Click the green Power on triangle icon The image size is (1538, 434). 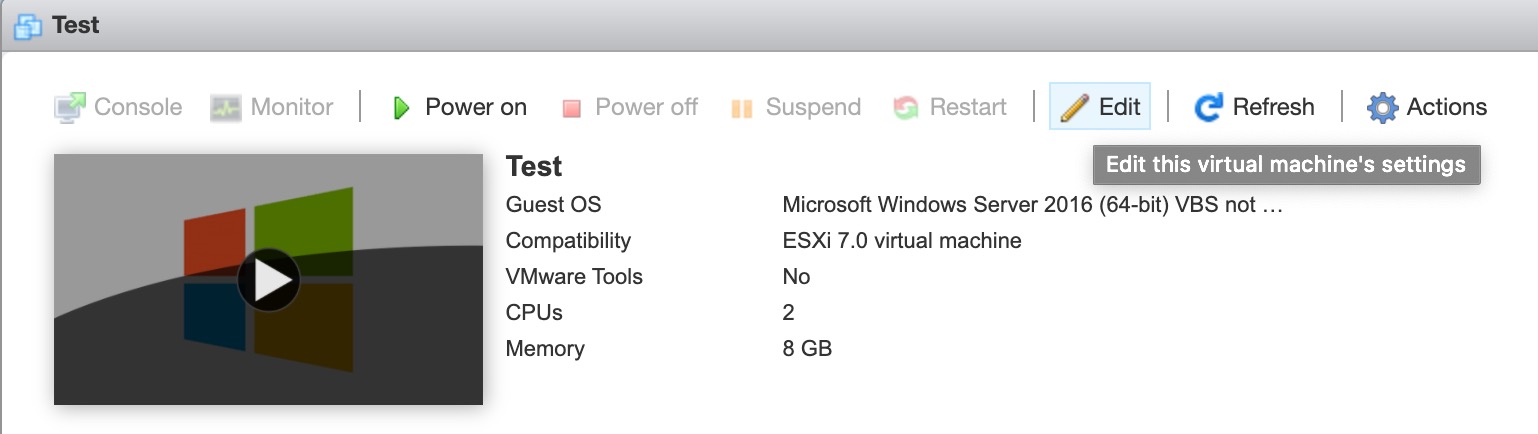(x=402, y=107)
